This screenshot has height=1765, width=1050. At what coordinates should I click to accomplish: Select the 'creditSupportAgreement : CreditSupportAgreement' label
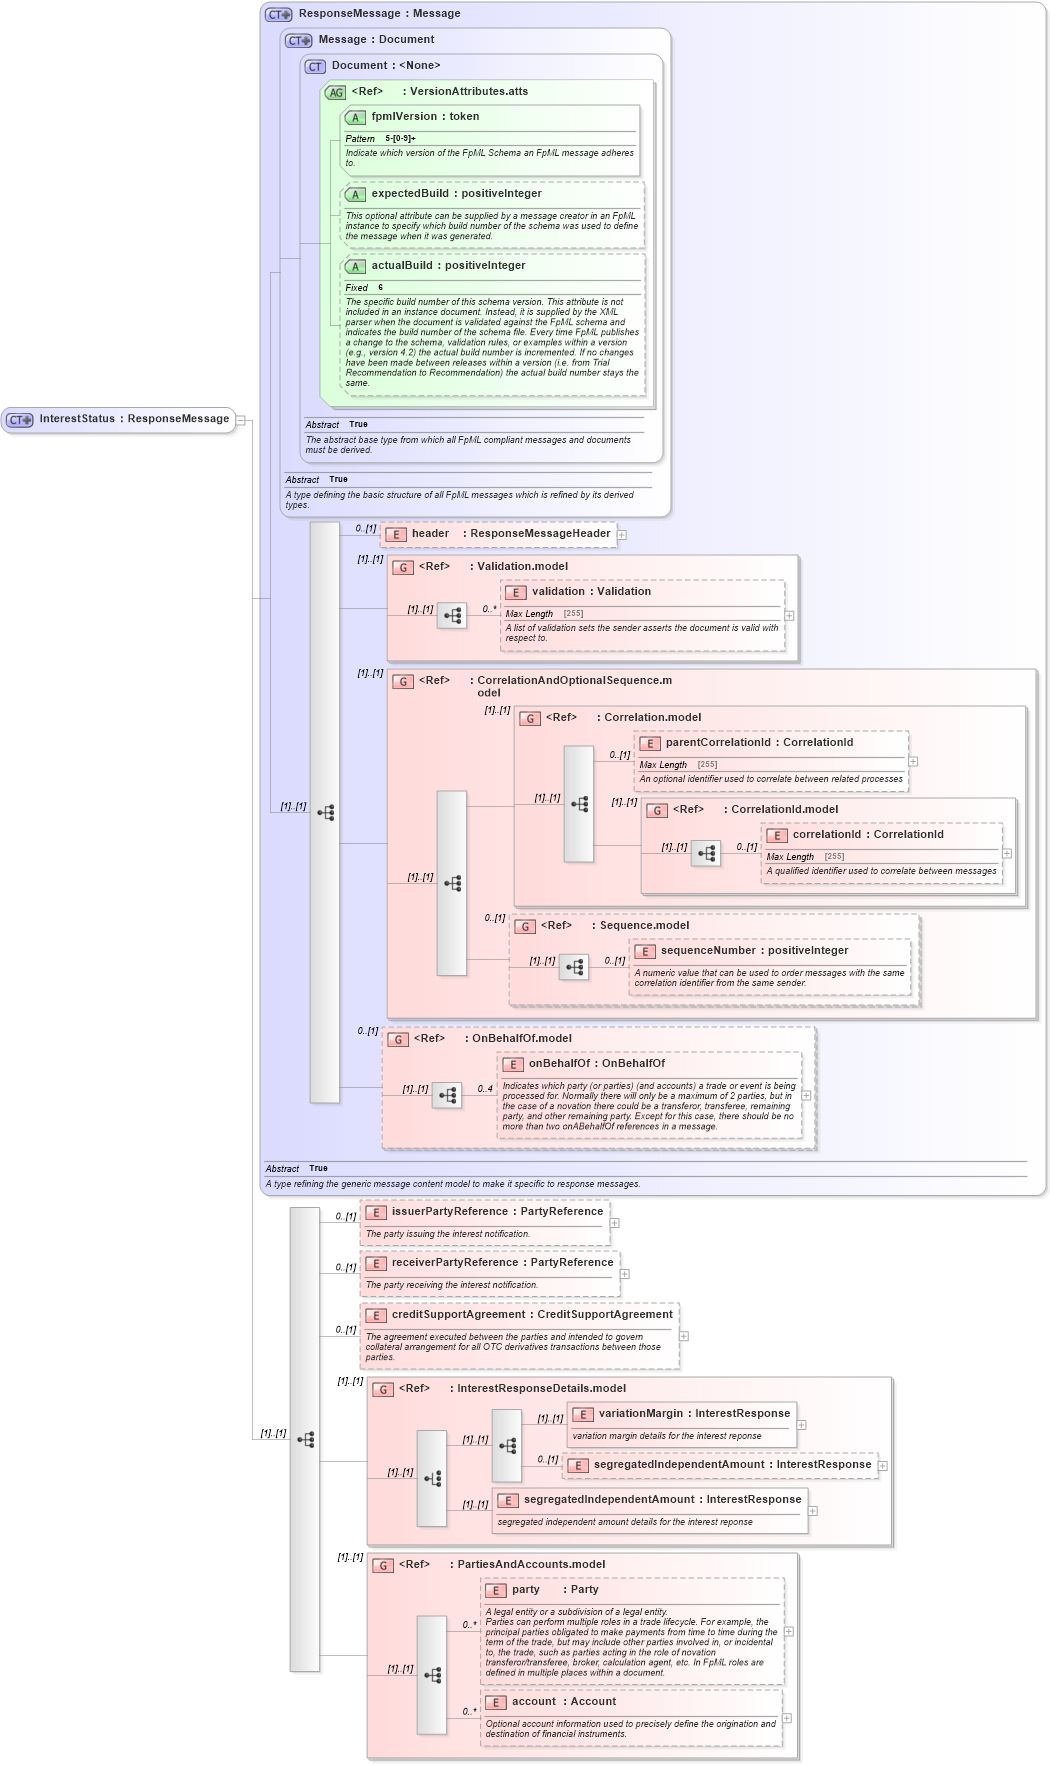(x=532, y=1315)
